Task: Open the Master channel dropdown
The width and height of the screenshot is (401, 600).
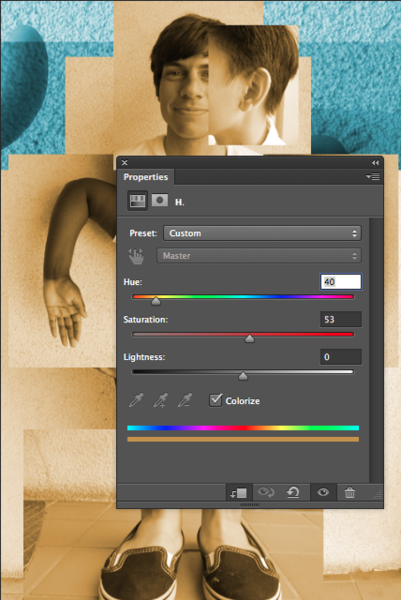Action: [258, 256]
